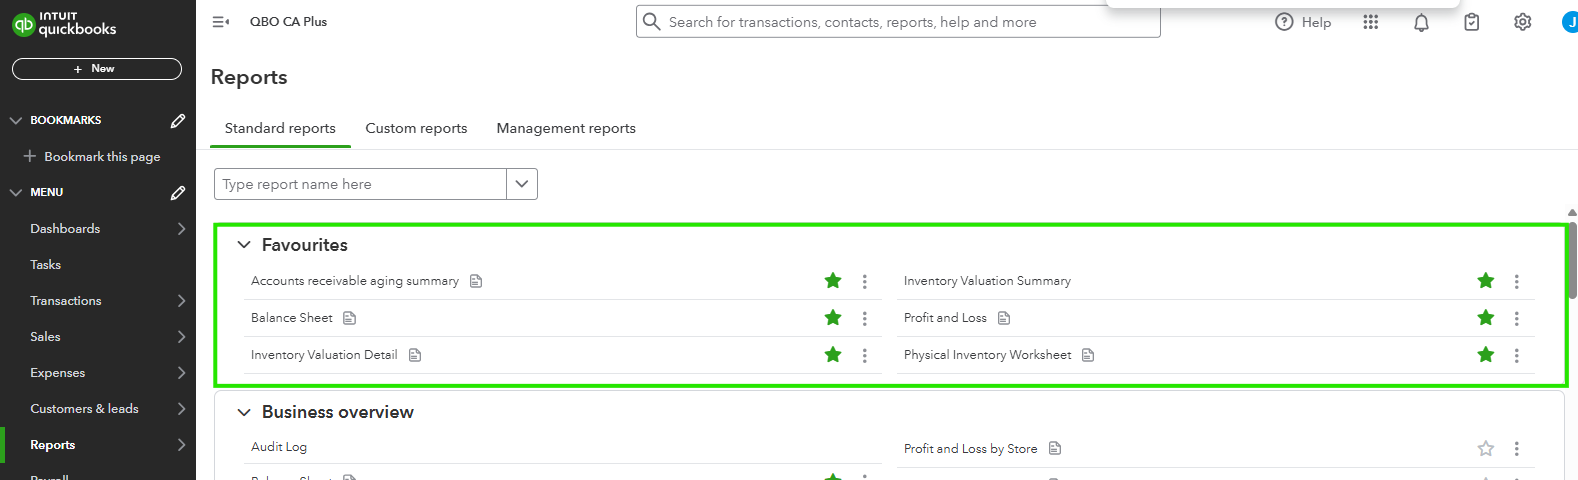The width and height of the screenshot is (1578, 480).
Task: Open the clipboard tasks icon in header
Action: point(1472,22)
